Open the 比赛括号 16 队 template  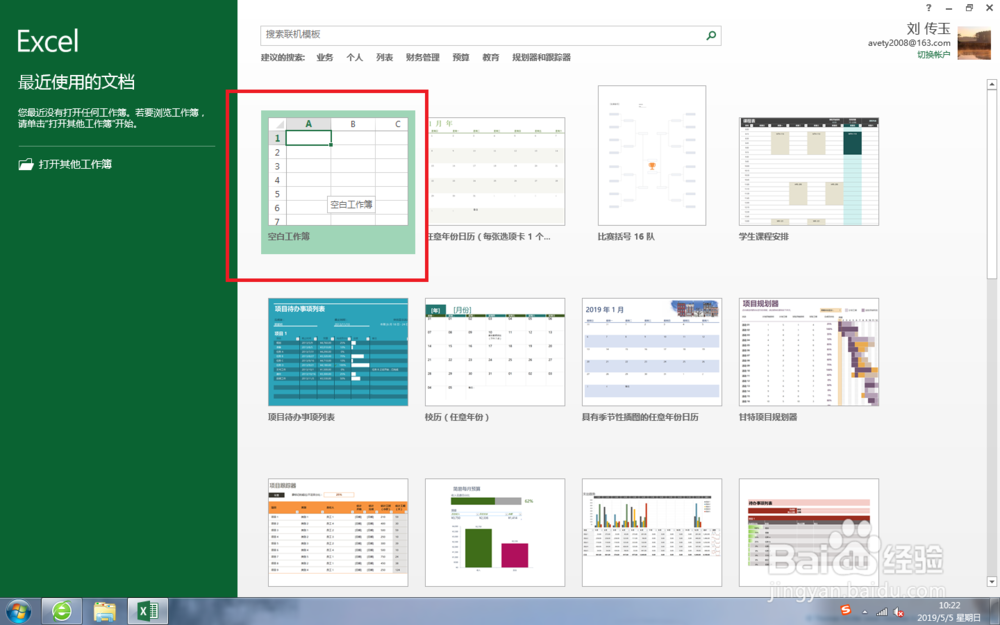point(652,155)
